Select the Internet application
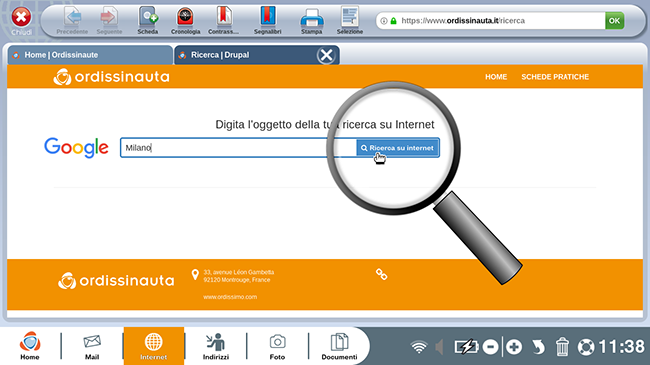 (x=153, y=346)
